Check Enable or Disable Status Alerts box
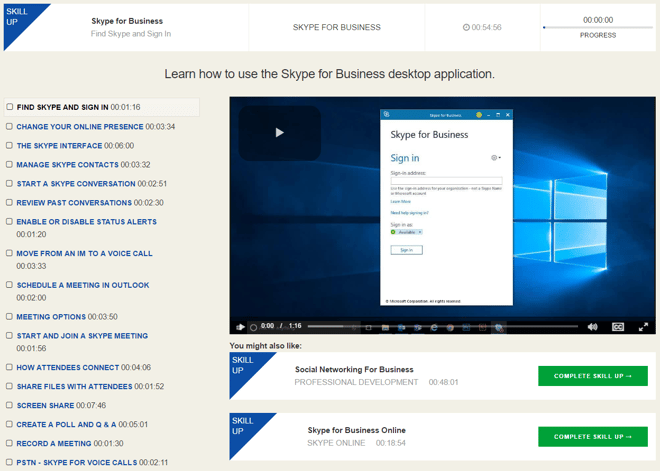The height and width of the screenshot is (471, 660). [x=9, y=221]
